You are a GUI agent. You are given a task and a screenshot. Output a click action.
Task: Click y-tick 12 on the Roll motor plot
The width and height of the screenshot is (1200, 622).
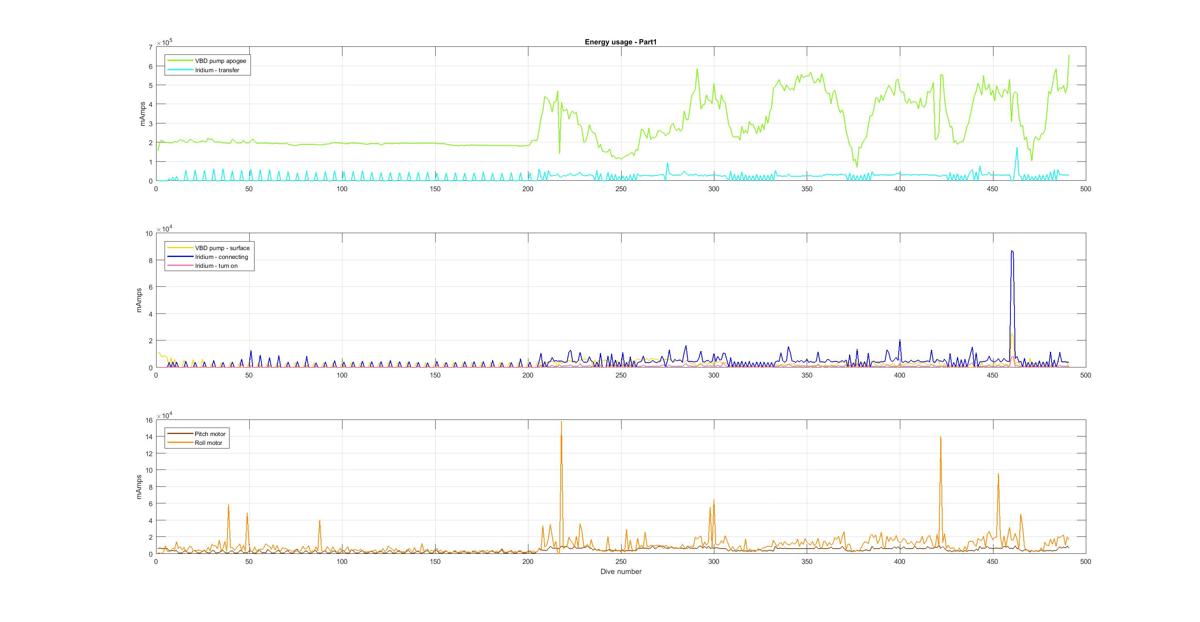coord(148,453)
